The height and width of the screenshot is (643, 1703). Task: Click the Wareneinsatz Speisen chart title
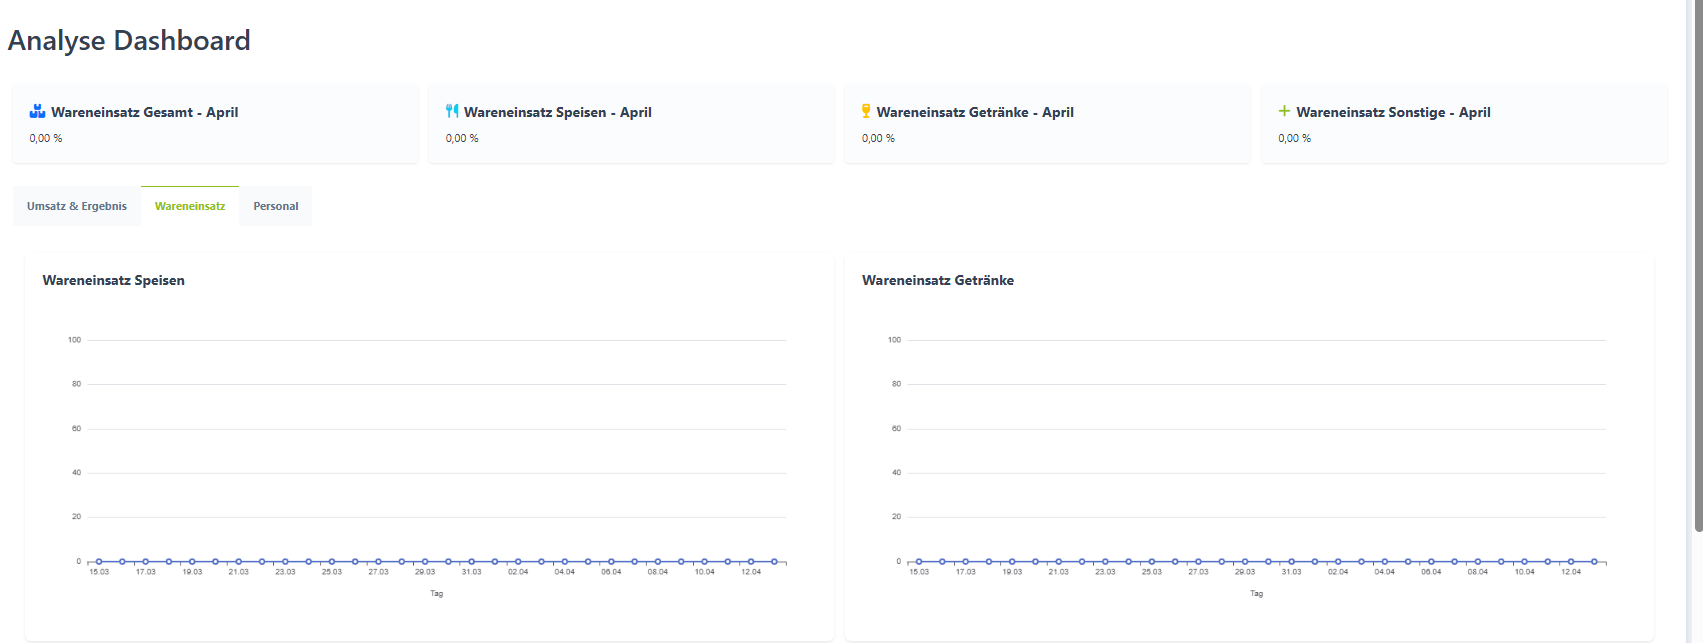click(113, 280)
